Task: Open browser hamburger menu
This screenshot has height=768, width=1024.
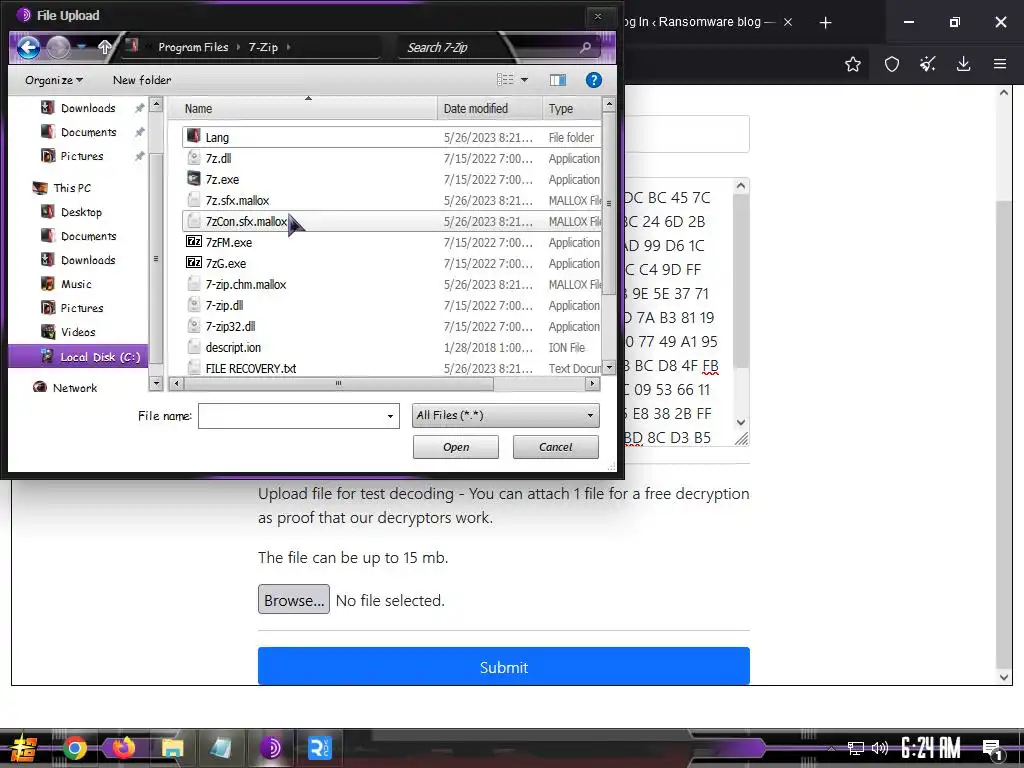Action: coord(1000,64)
